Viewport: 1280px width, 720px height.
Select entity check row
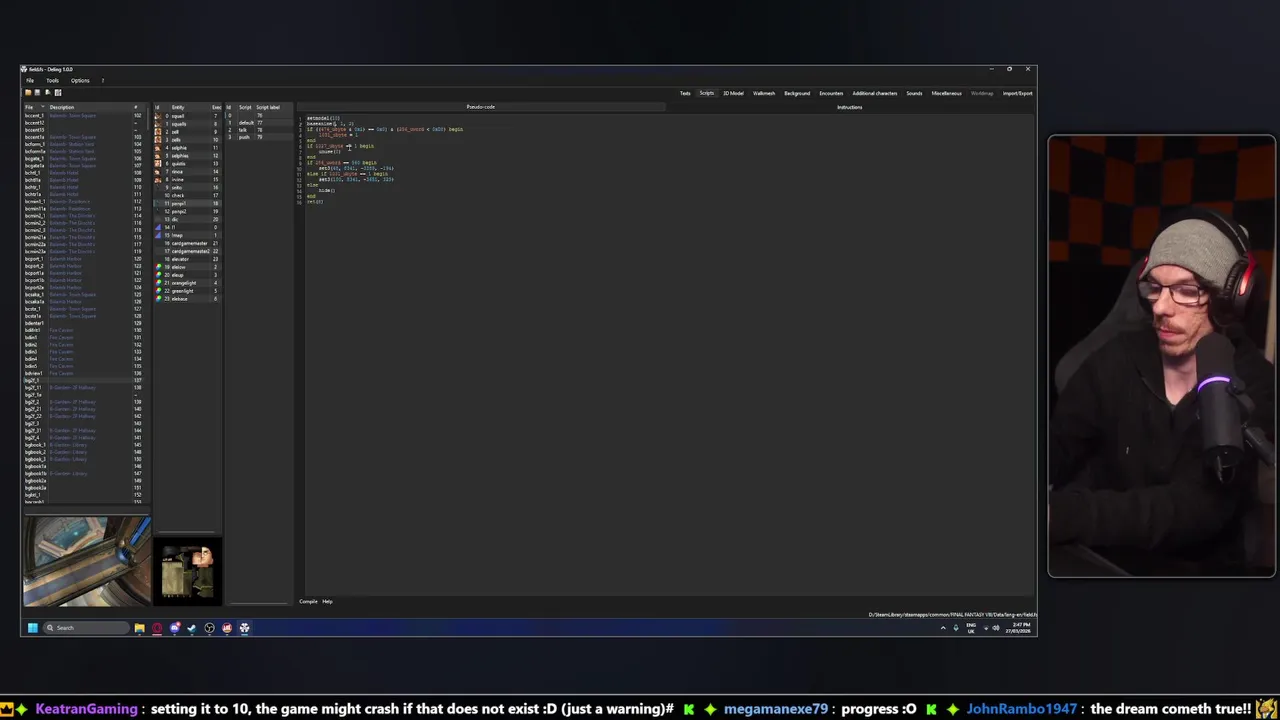click(x=187, y=196)
